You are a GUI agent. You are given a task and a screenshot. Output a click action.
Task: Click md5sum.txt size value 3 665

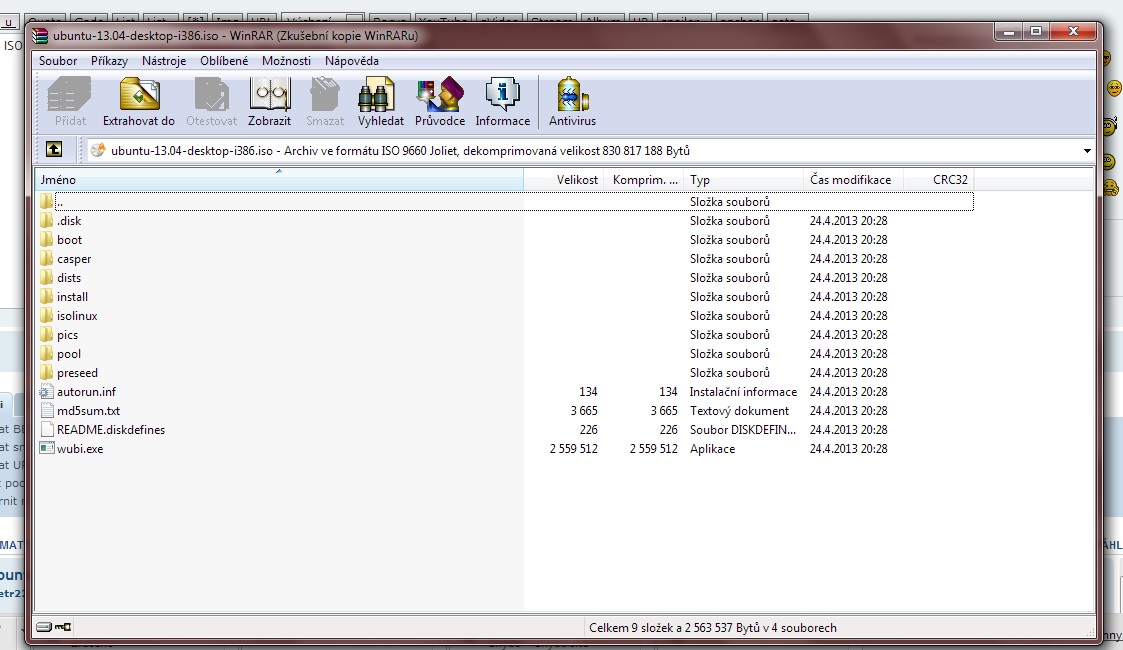584,411
